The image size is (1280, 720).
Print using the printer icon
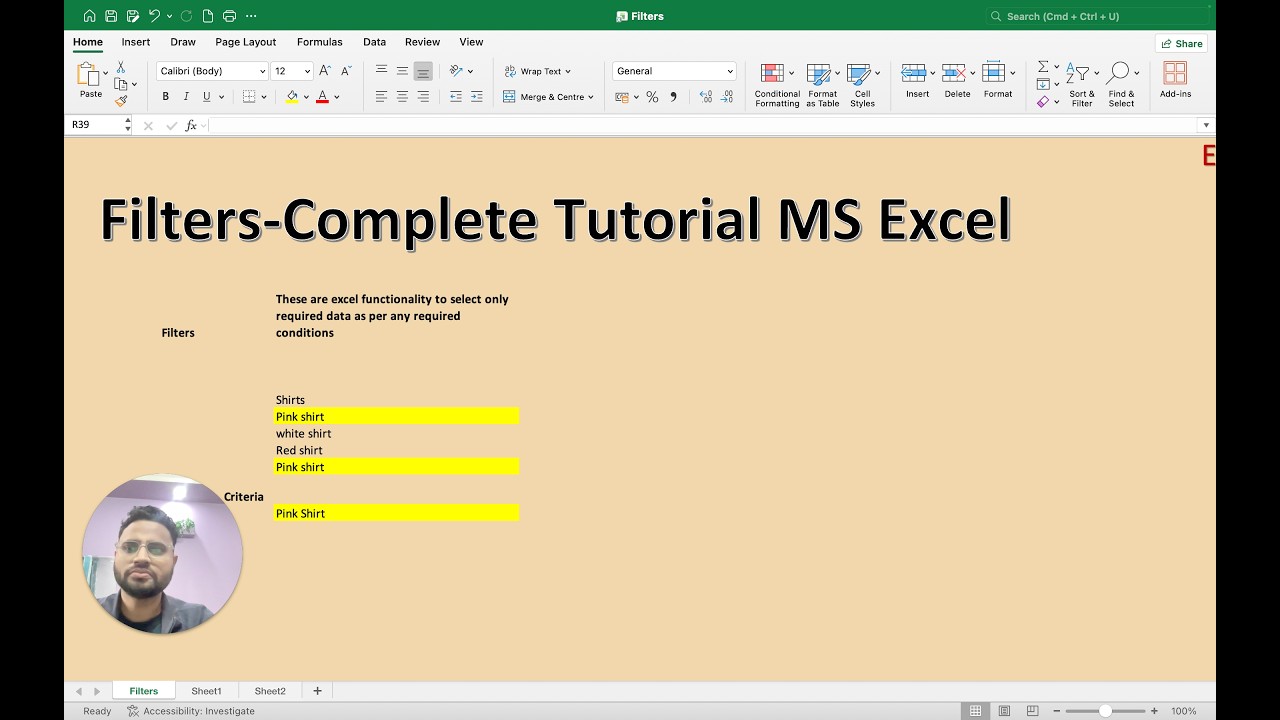tap(229, 16)
